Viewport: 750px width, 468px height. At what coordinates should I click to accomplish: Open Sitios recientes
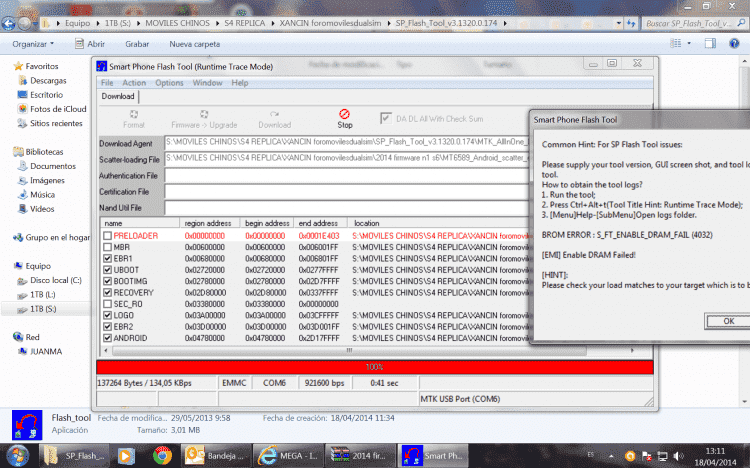pyautogui.click(x=56, y=123)
